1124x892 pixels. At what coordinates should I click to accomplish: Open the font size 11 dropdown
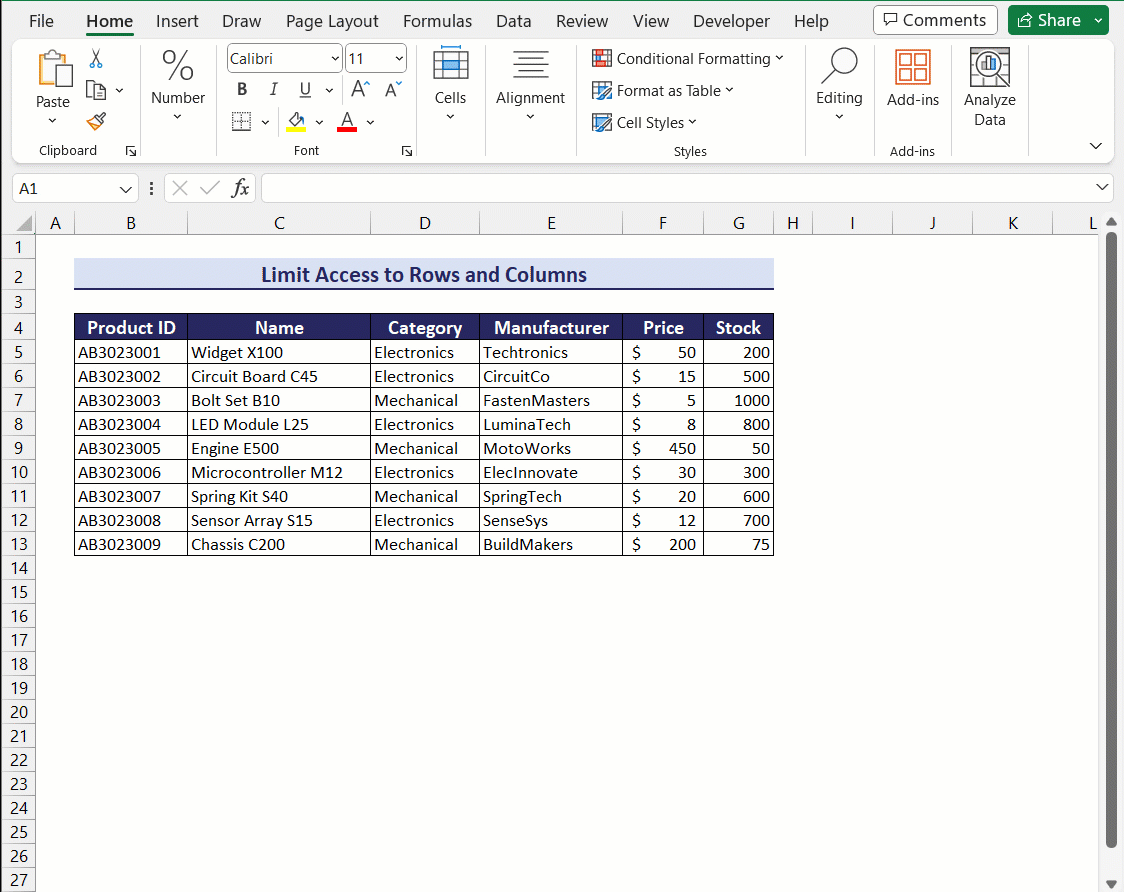[x=399, y=59]
